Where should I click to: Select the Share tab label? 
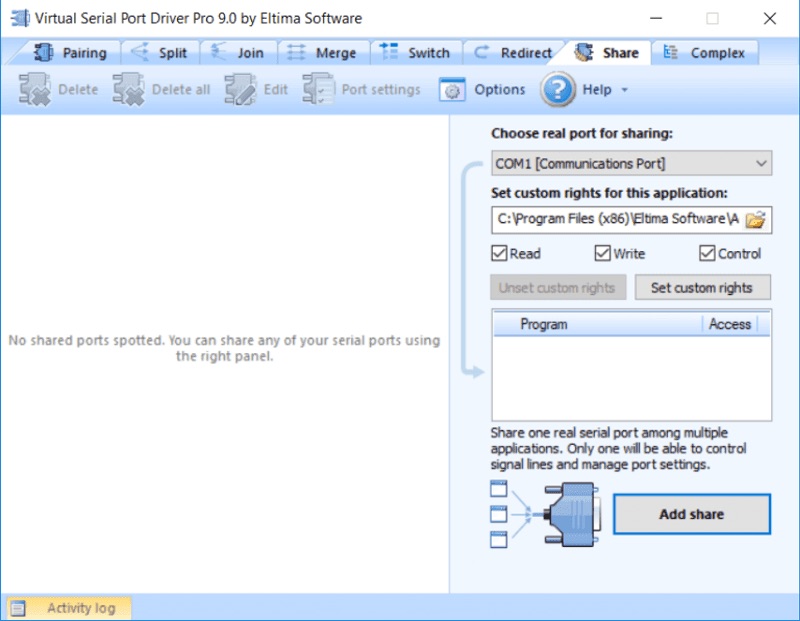point(620,53)
